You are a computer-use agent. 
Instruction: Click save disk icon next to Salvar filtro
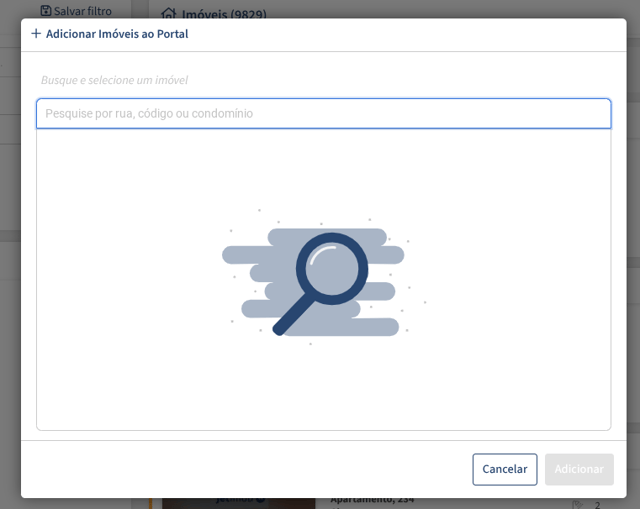pos(46,11)
